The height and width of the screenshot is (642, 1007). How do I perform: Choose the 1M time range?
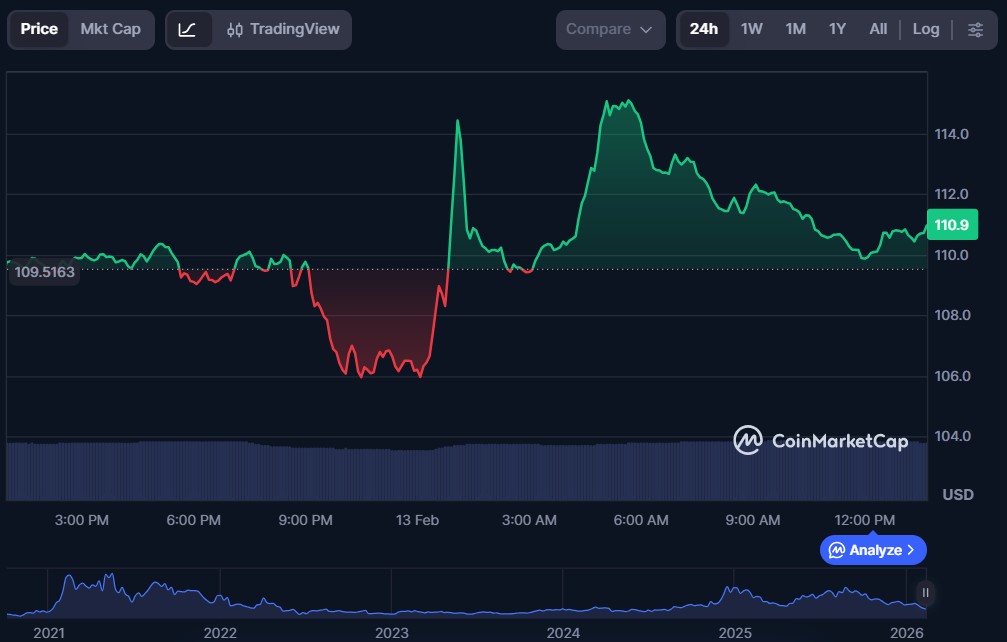tap(795, 29)
